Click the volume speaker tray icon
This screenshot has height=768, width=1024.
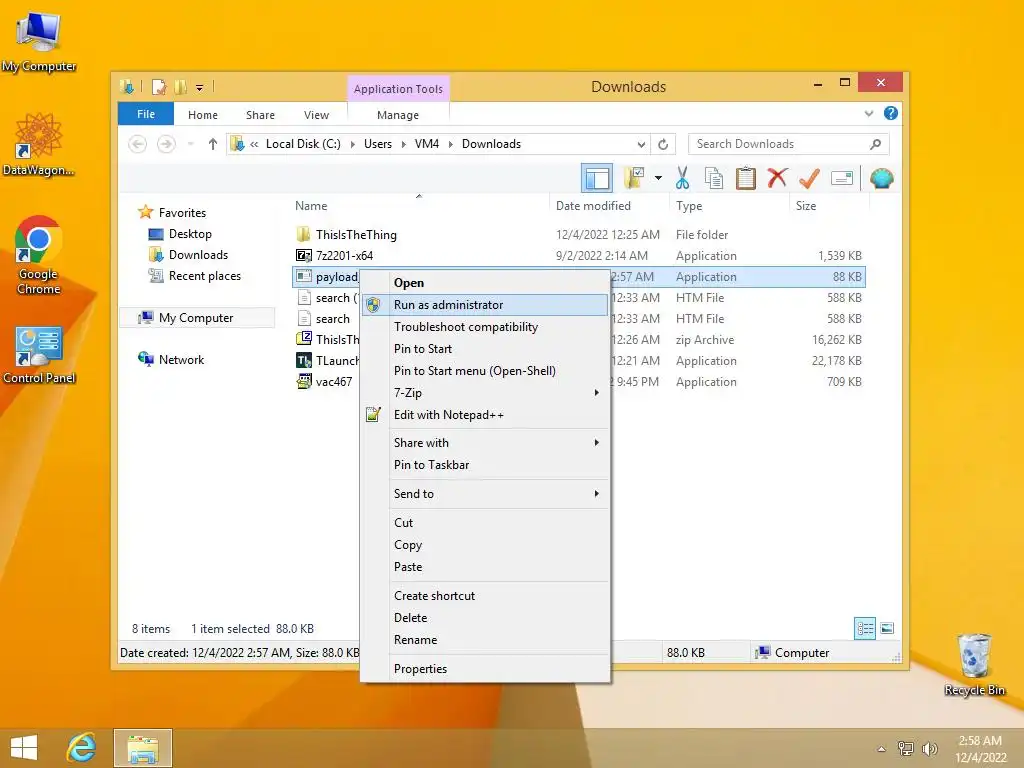coord(929,748)
